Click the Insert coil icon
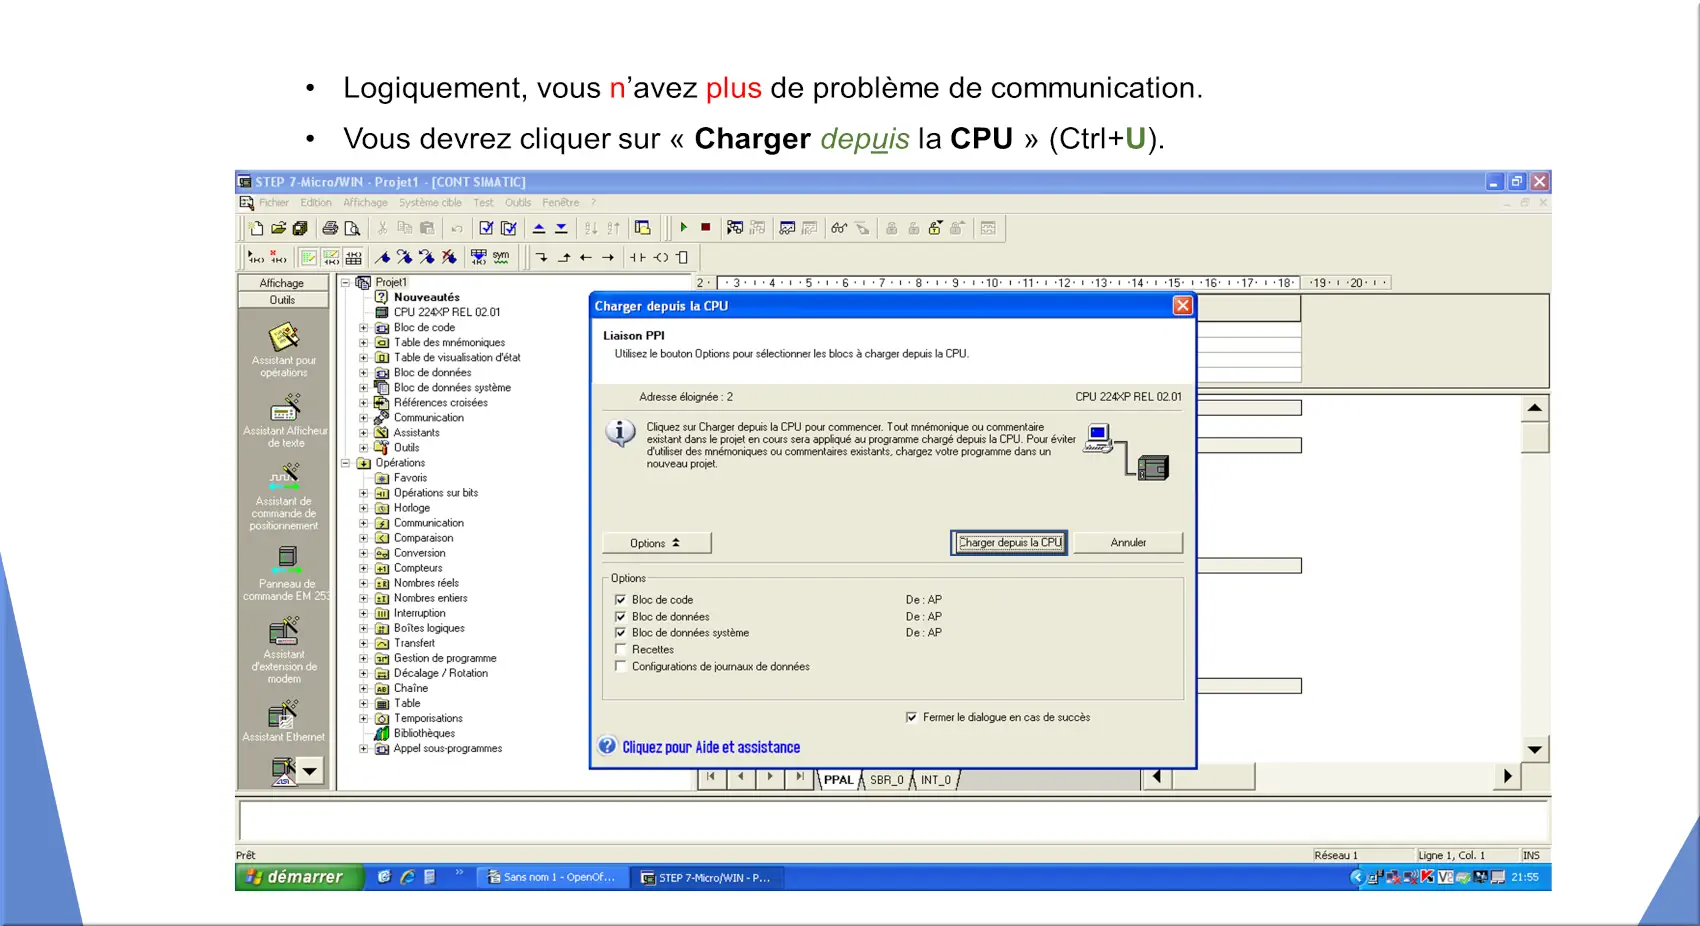Image resolution: width=1700 pixels, height=926 pixels. coord(661,257)
